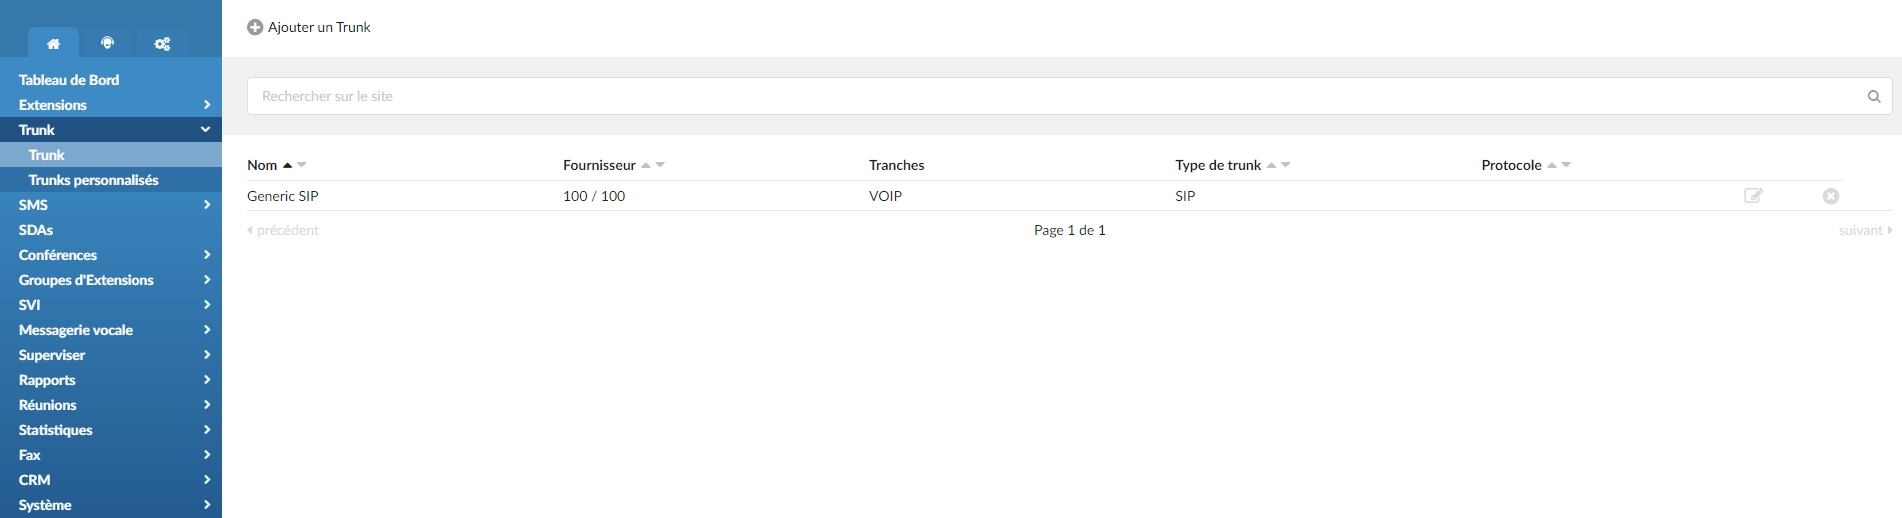Image resolution: width=1902 pixels, height=518 pixels.
Task: Click the plus icon next to Ajouter un Trunk
Action: [x=255, y=27]
